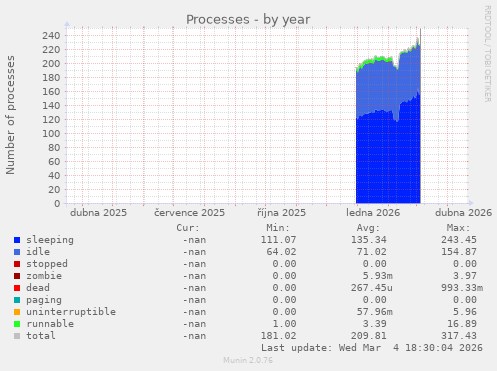Click the 'sleeping' legend label
This screenshot has width=497, height=371.
coord(50,240)
